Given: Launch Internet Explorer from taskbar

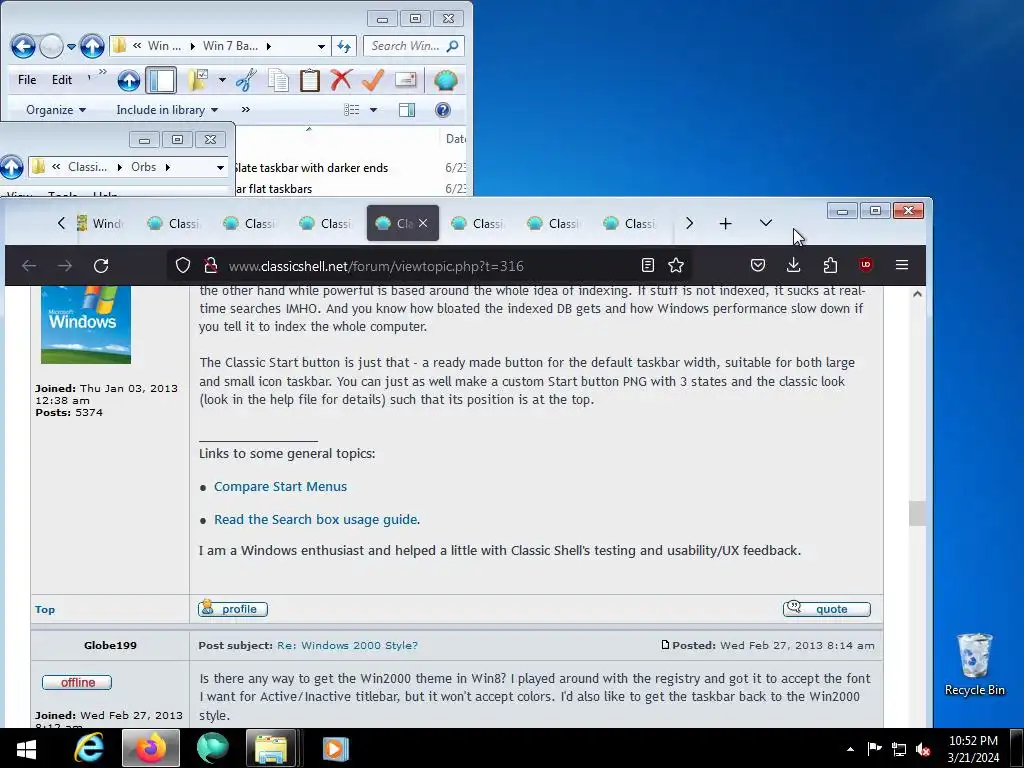Looking at the screenshot, I should pos(89,748).
